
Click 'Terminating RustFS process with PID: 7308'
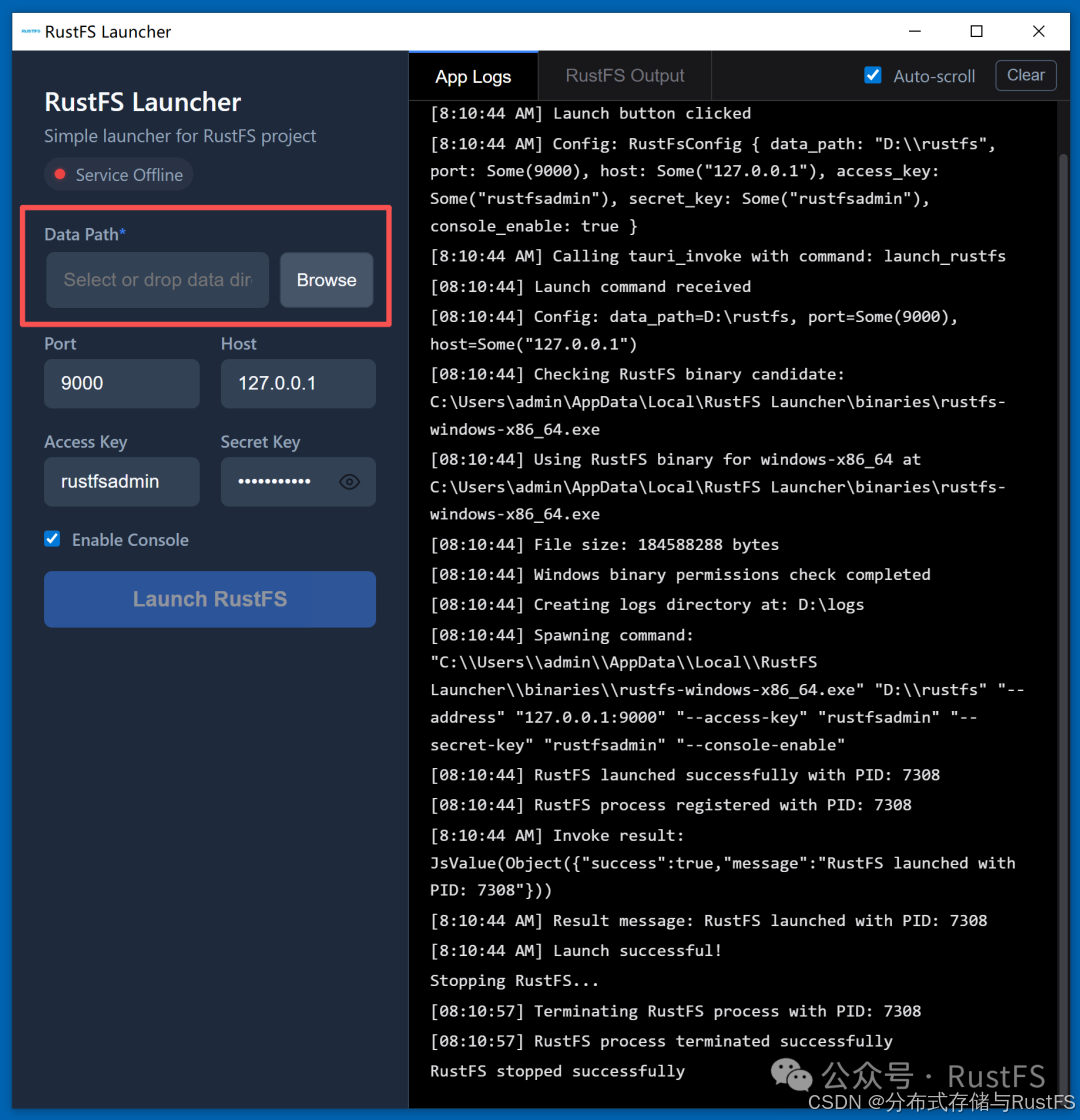coord(676,1011)
